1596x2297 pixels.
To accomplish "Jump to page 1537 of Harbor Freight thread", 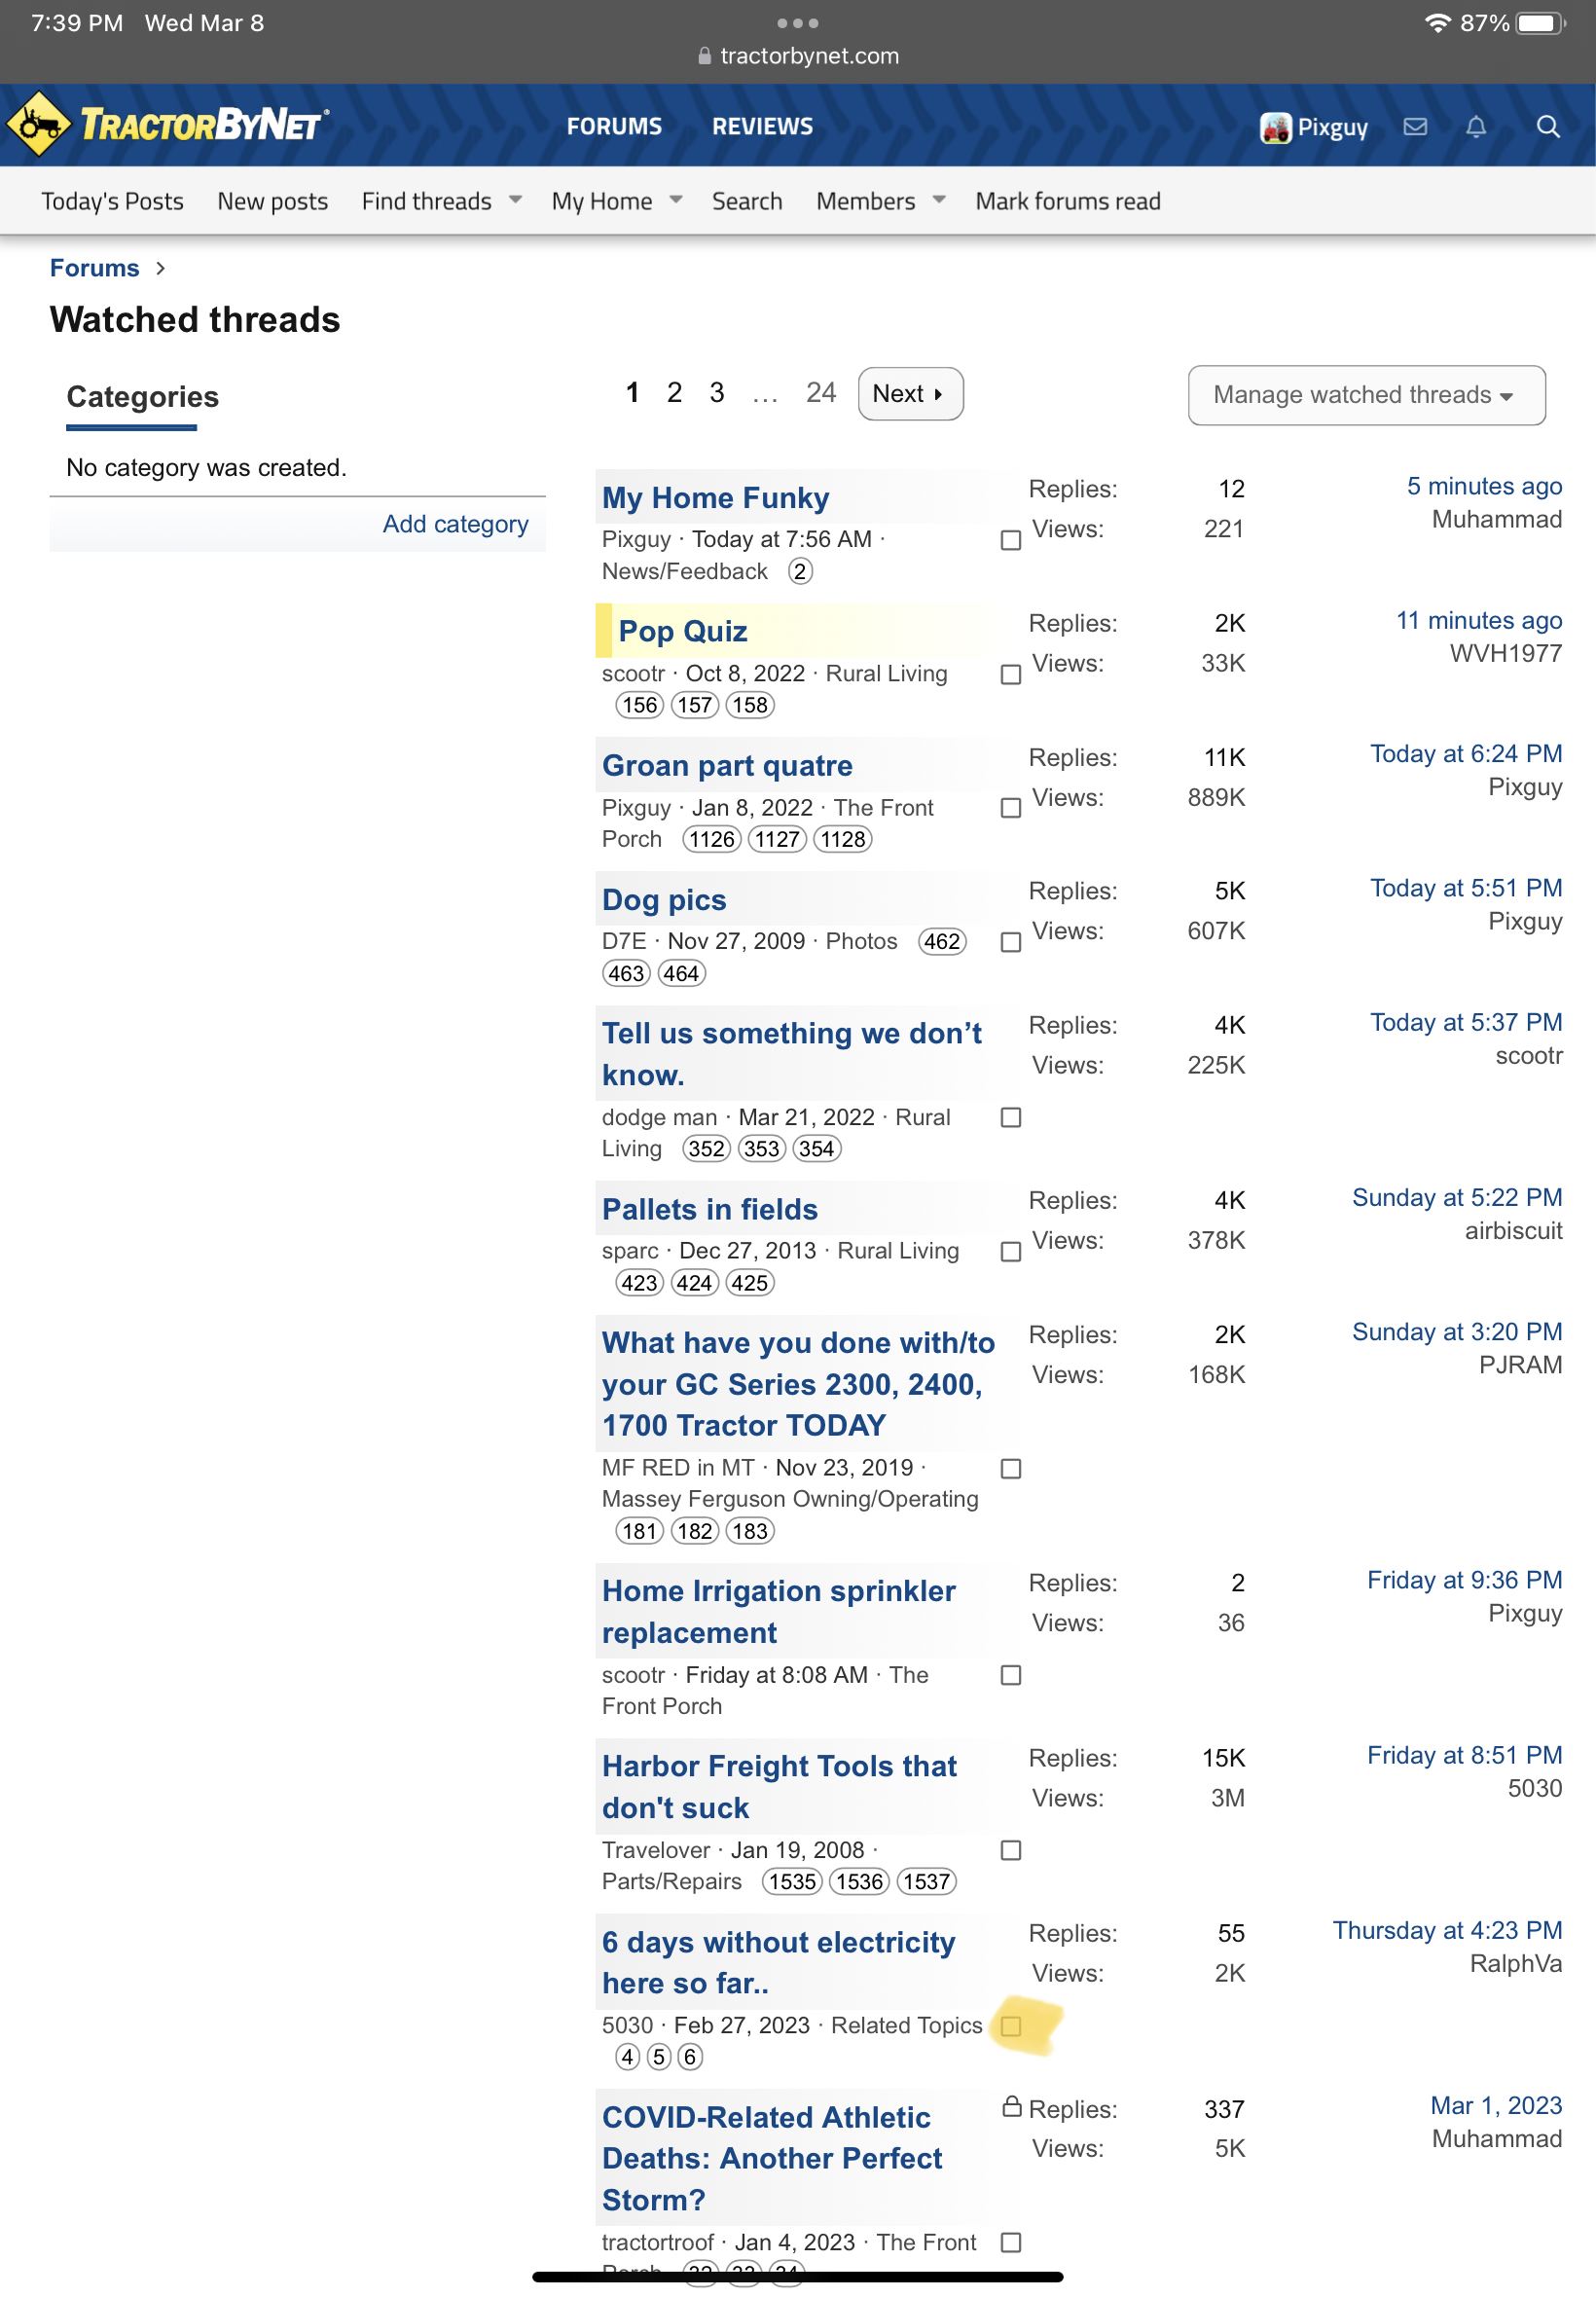I will pos(925,1881).
